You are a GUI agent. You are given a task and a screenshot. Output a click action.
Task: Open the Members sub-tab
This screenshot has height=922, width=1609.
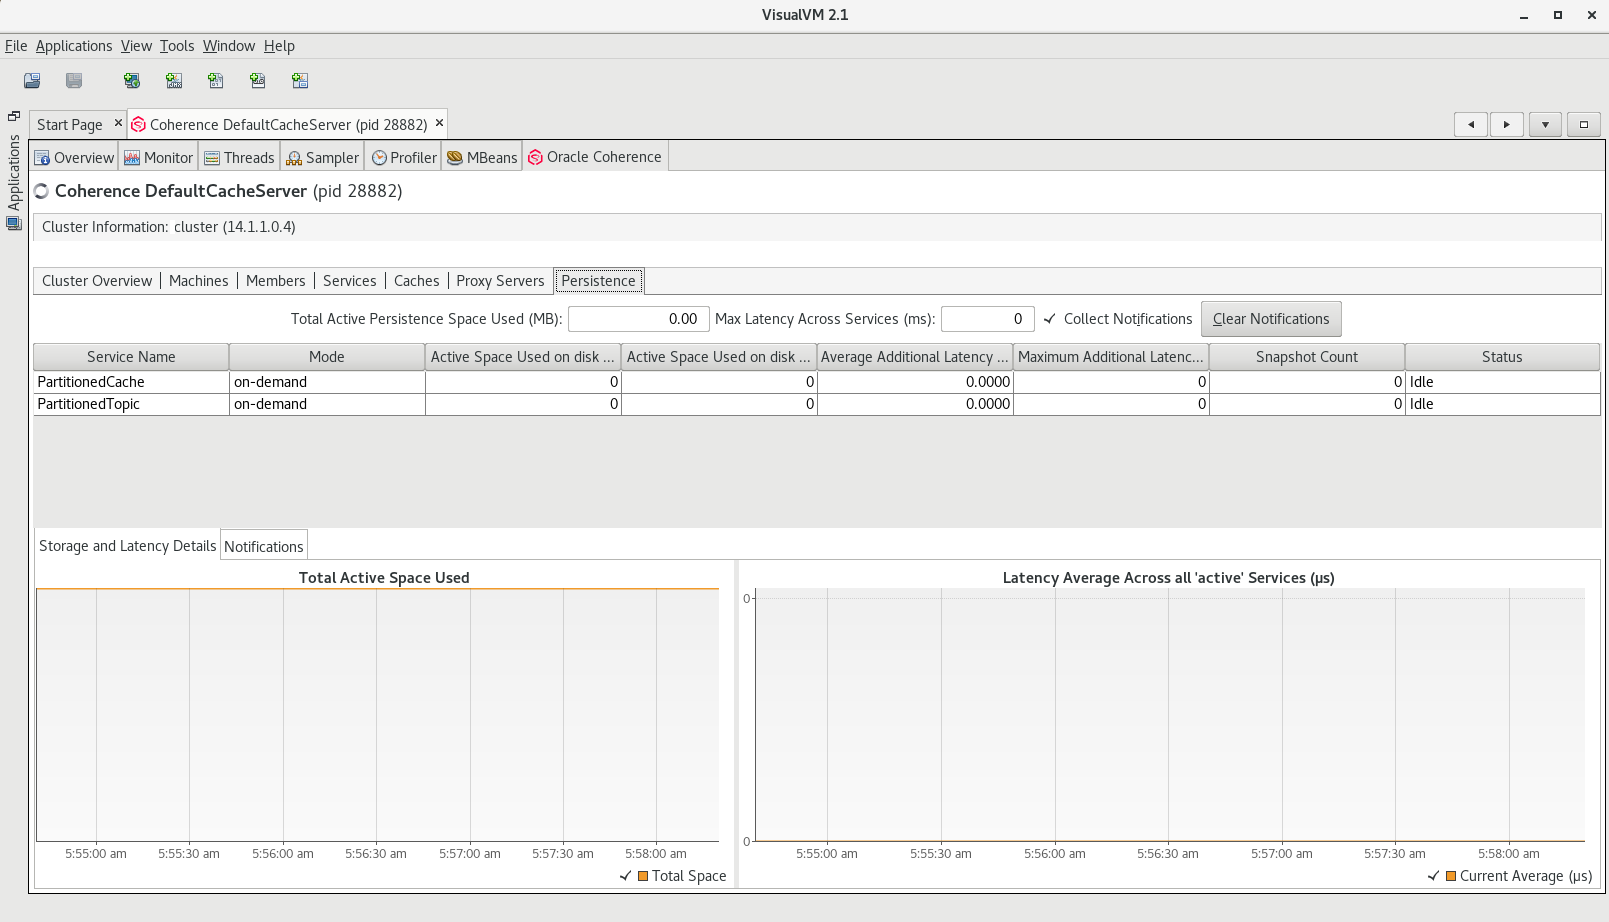(x=276, y=281)
